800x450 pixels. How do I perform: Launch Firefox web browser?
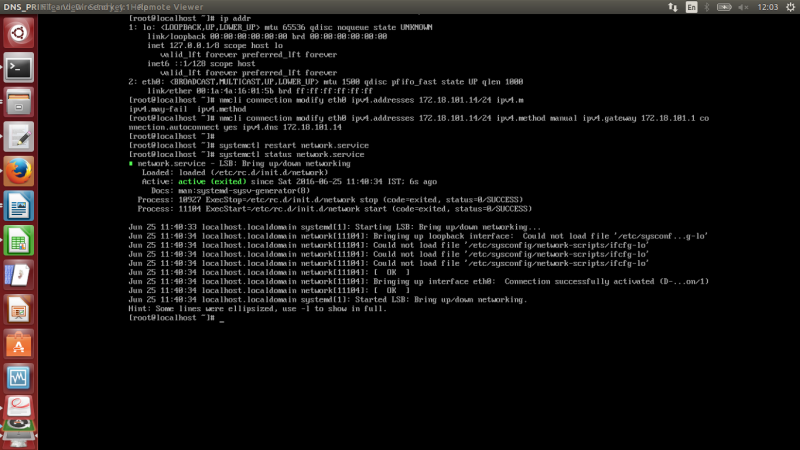click(x=19, y=171)
